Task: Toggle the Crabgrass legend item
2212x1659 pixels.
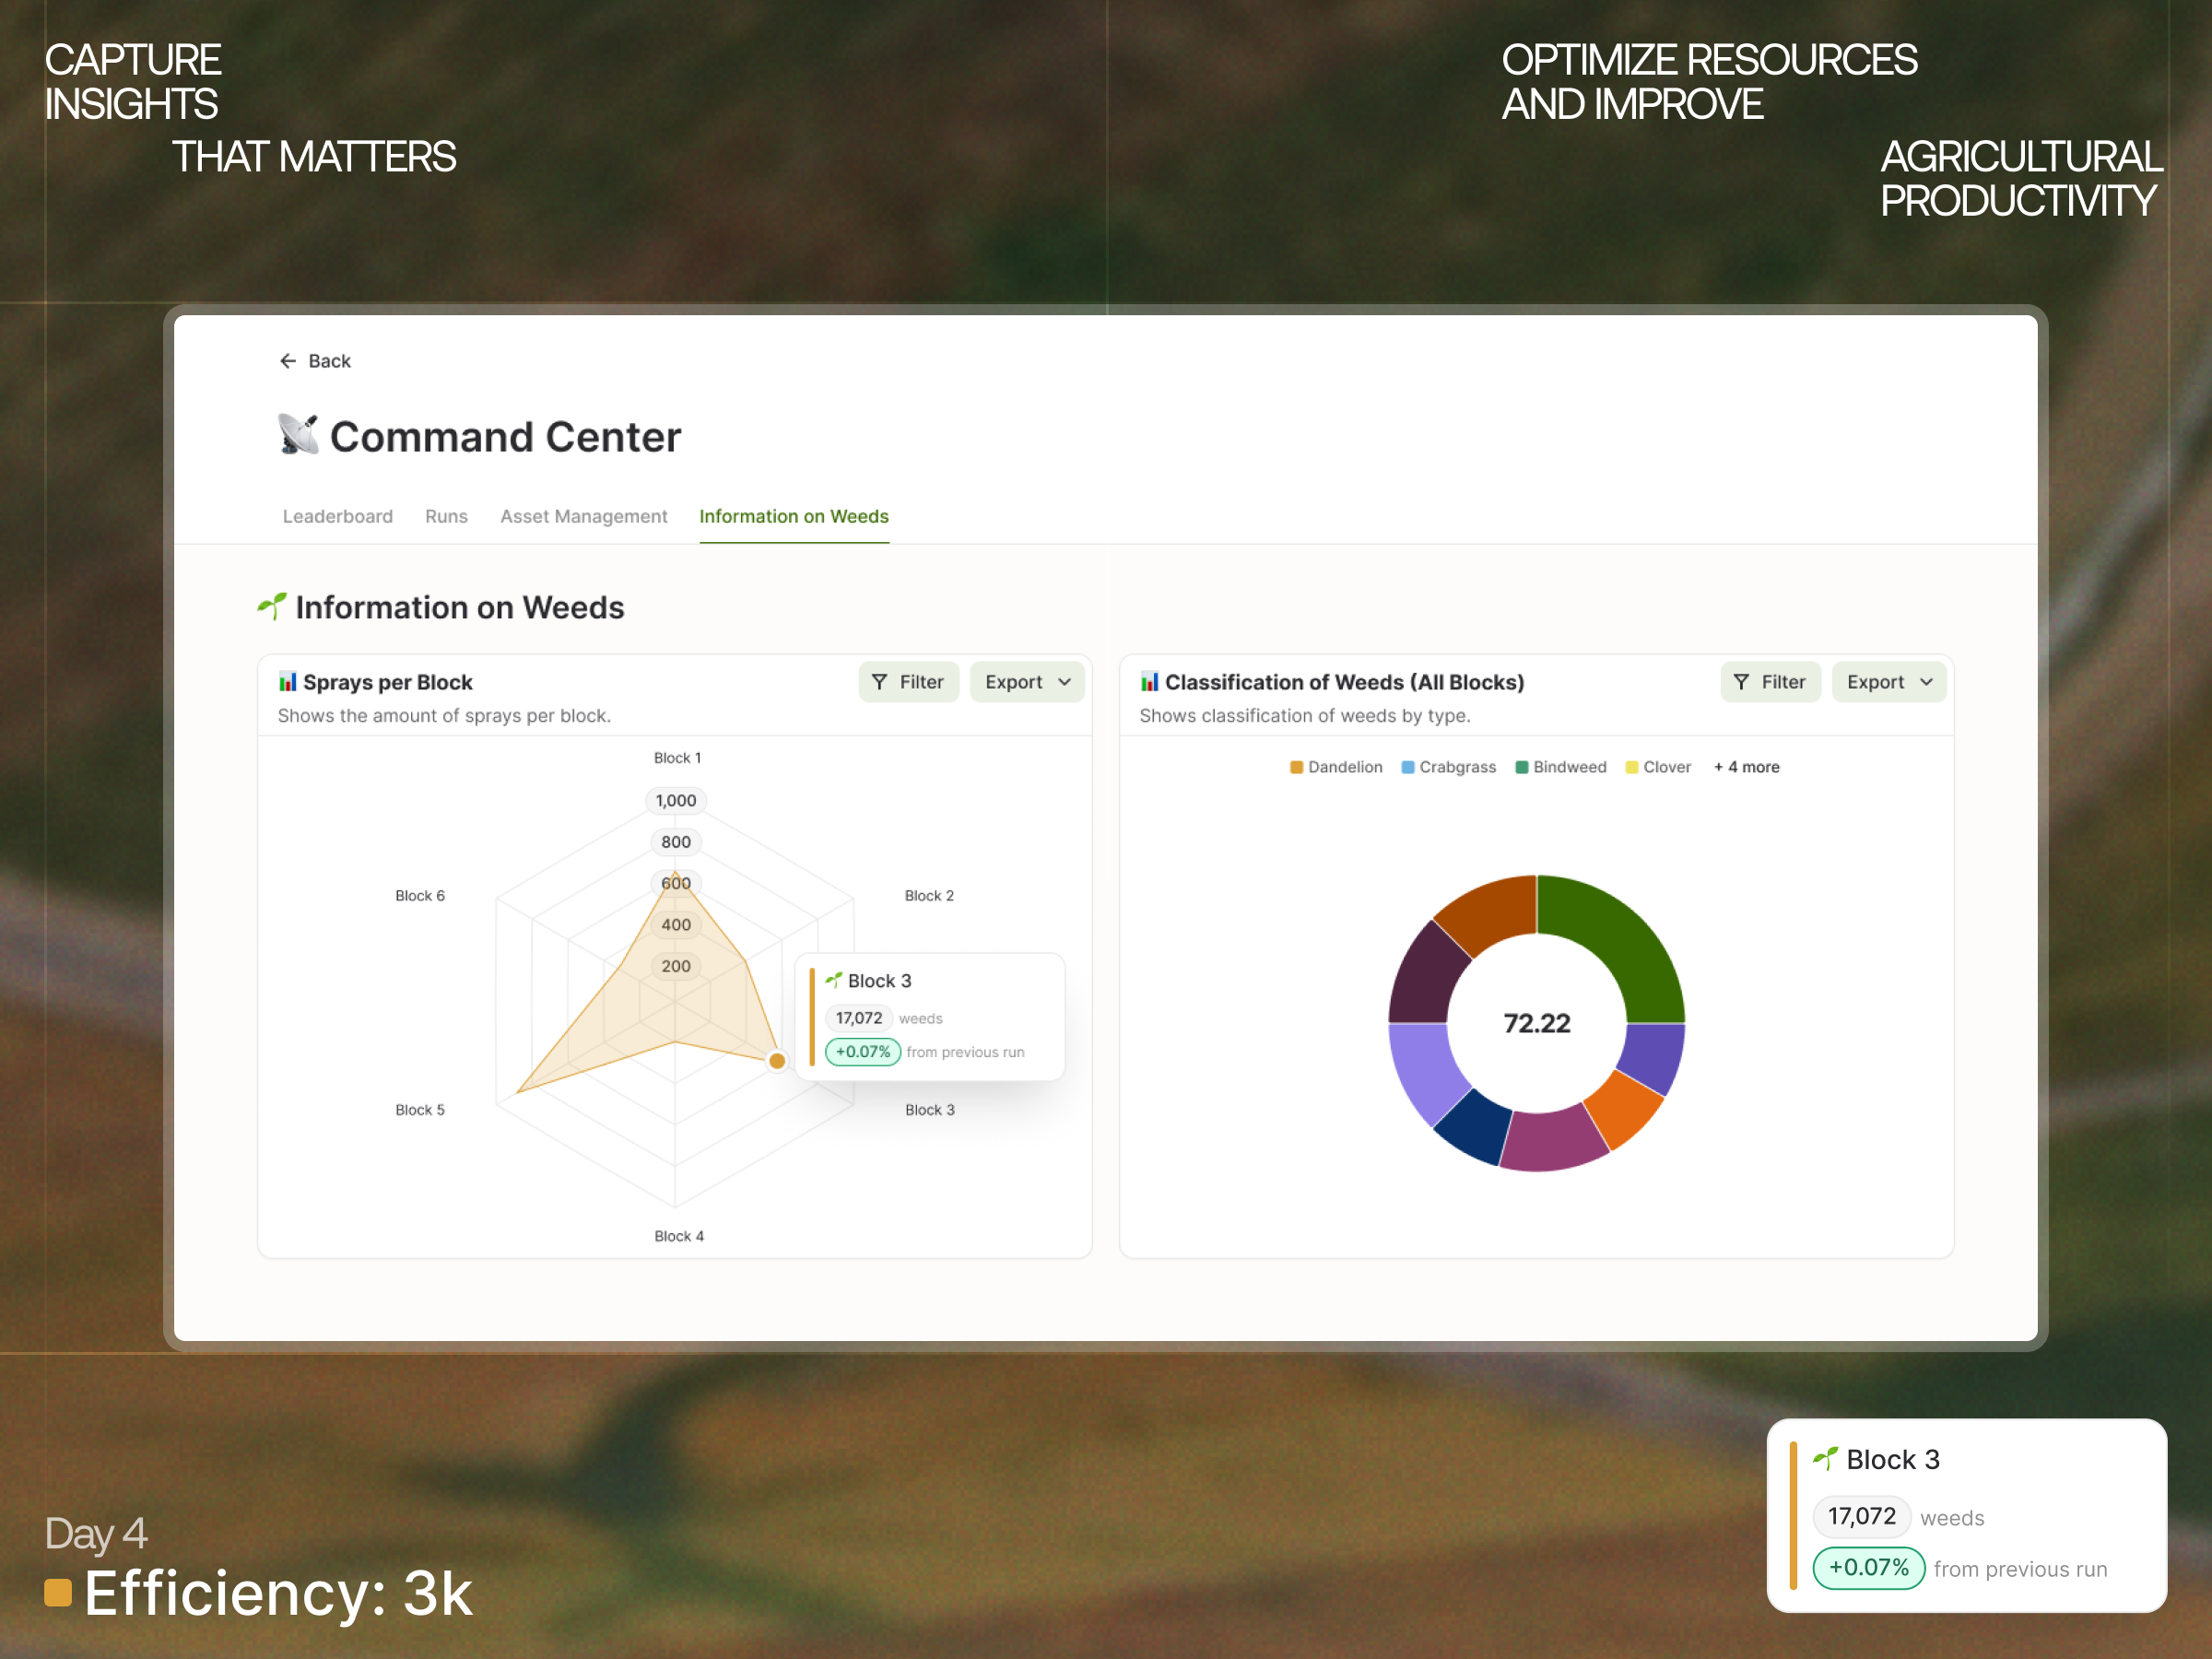Action: (x=1449, y=767)
